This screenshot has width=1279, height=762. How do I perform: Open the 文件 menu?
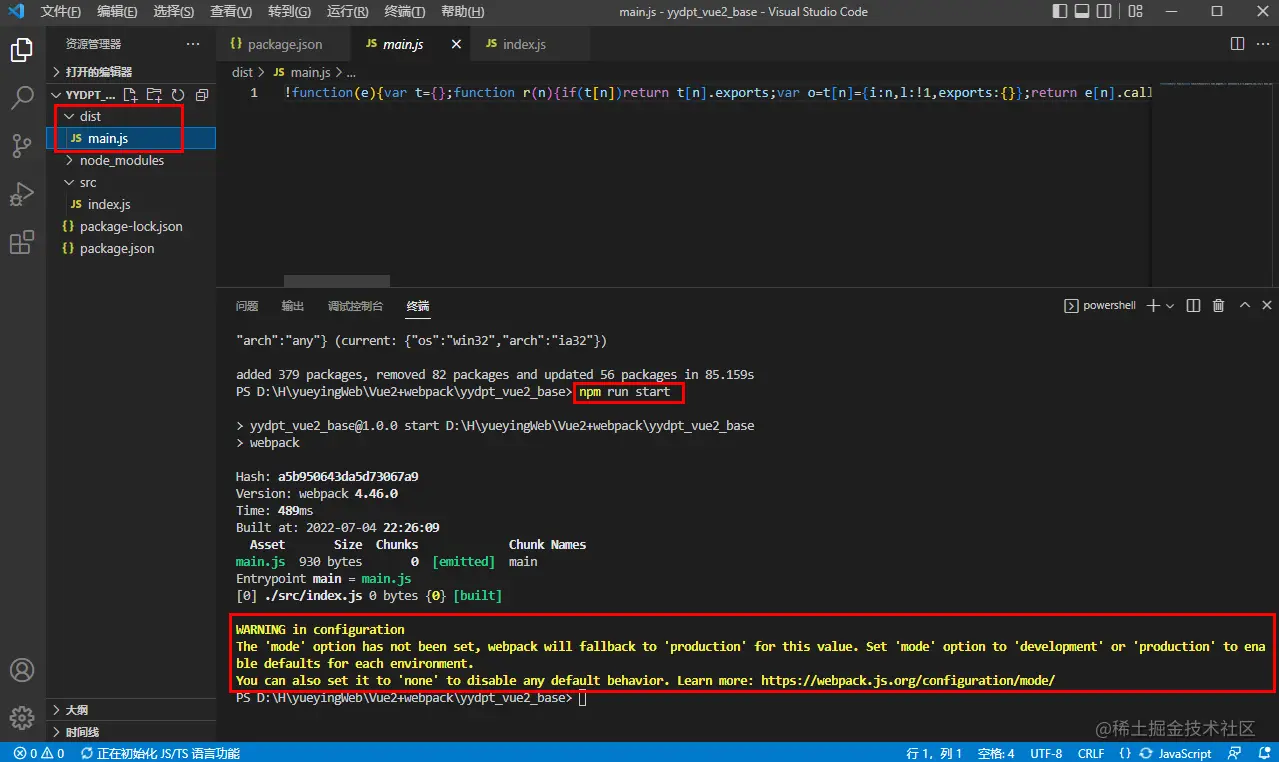(61, 12)
